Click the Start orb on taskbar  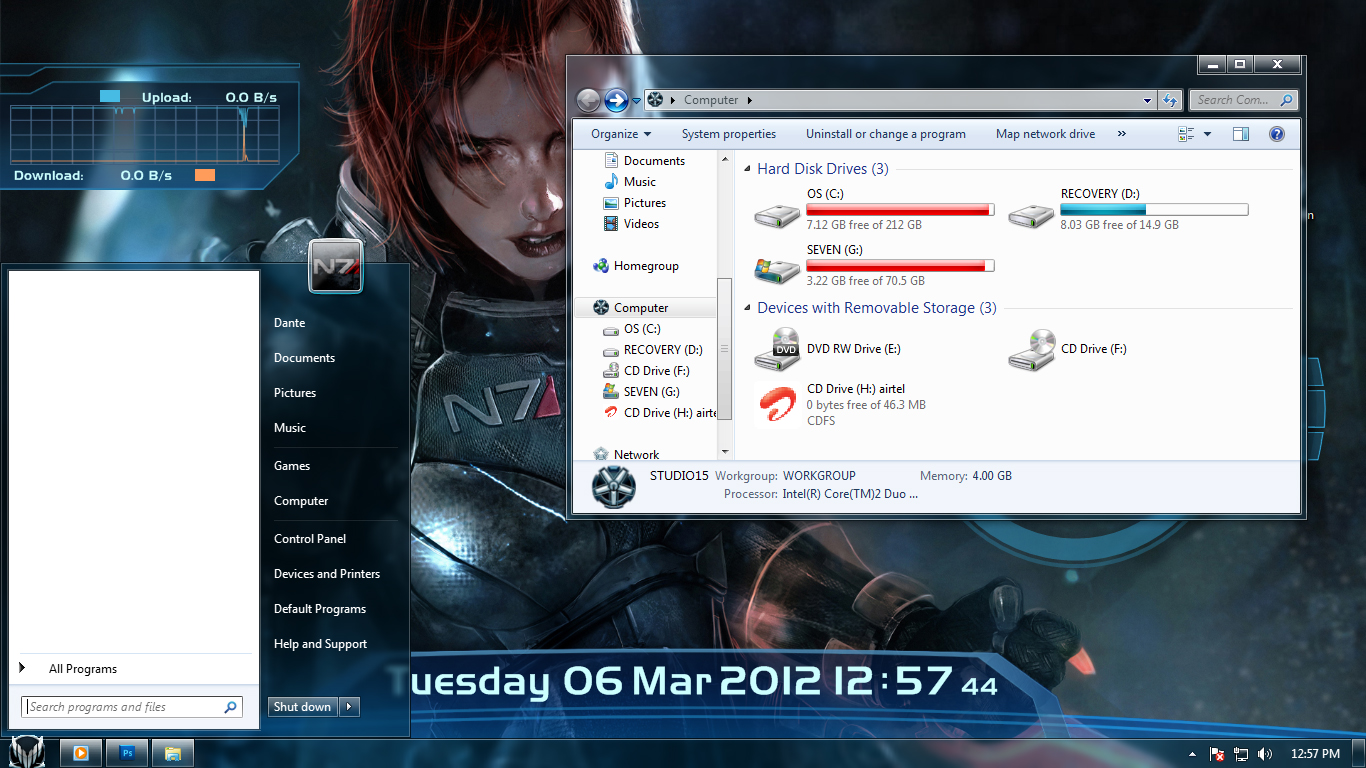27,752
